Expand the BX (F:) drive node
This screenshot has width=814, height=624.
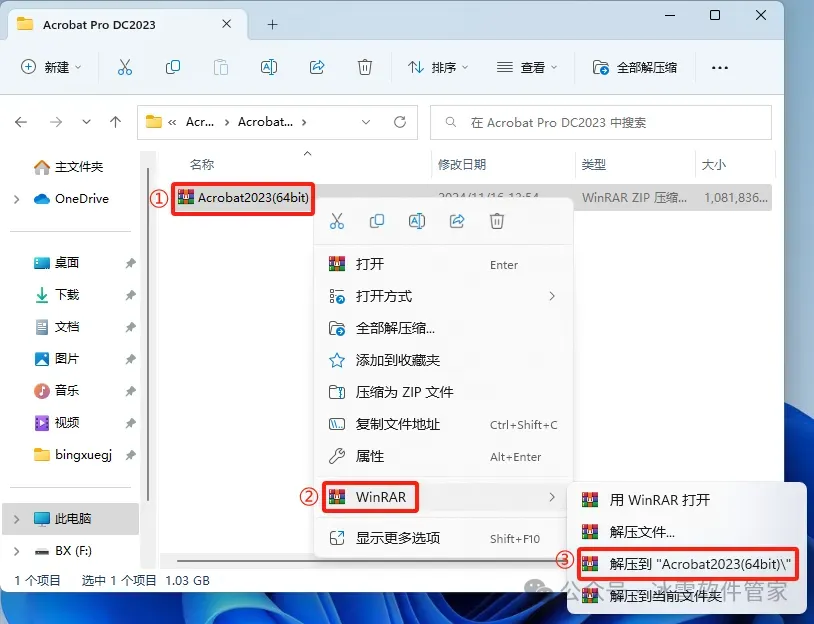point(17,551)
